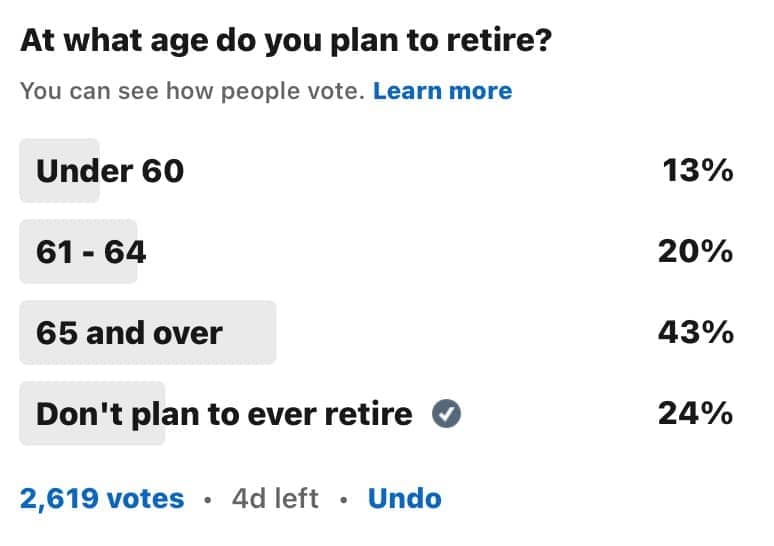The image size is (774, 546).
Task: Click the checkmark icon beside Don't plan to ever retire
Action: 446,413
